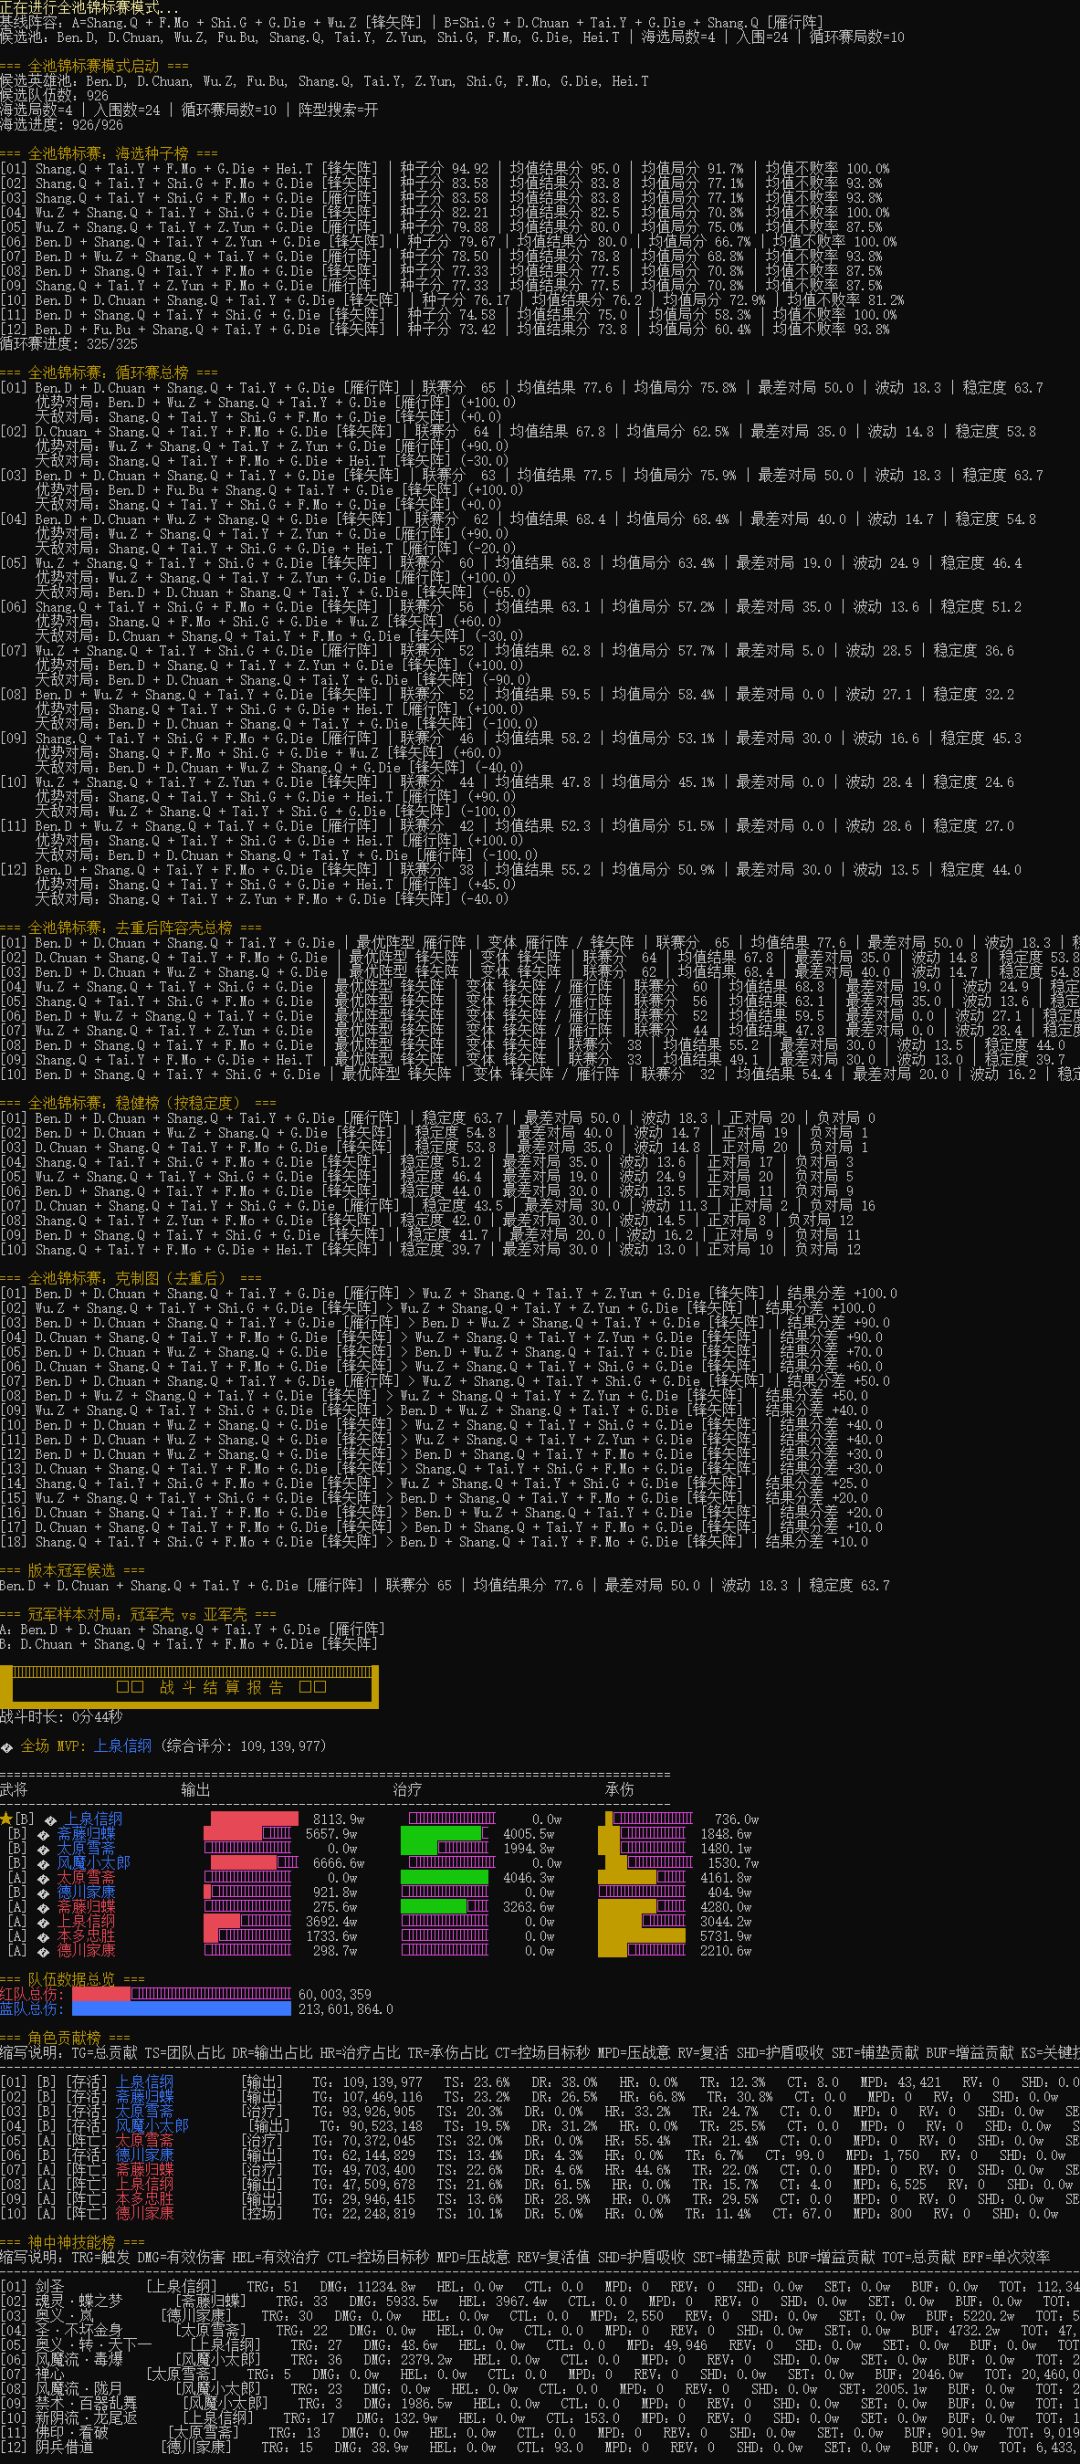Click the 武将 column header
Image resolution: width=1080 pixels, height=2464 pixels.
click(14, 1790)
